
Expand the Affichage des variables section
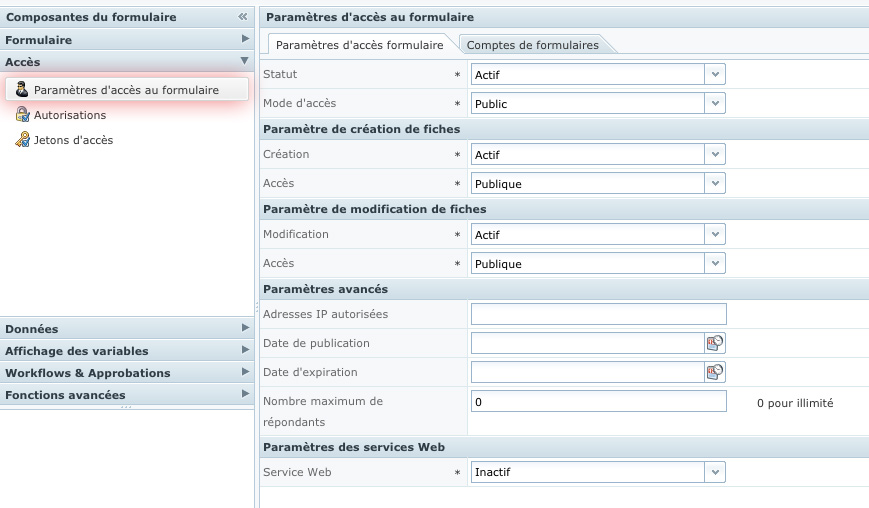245,350
